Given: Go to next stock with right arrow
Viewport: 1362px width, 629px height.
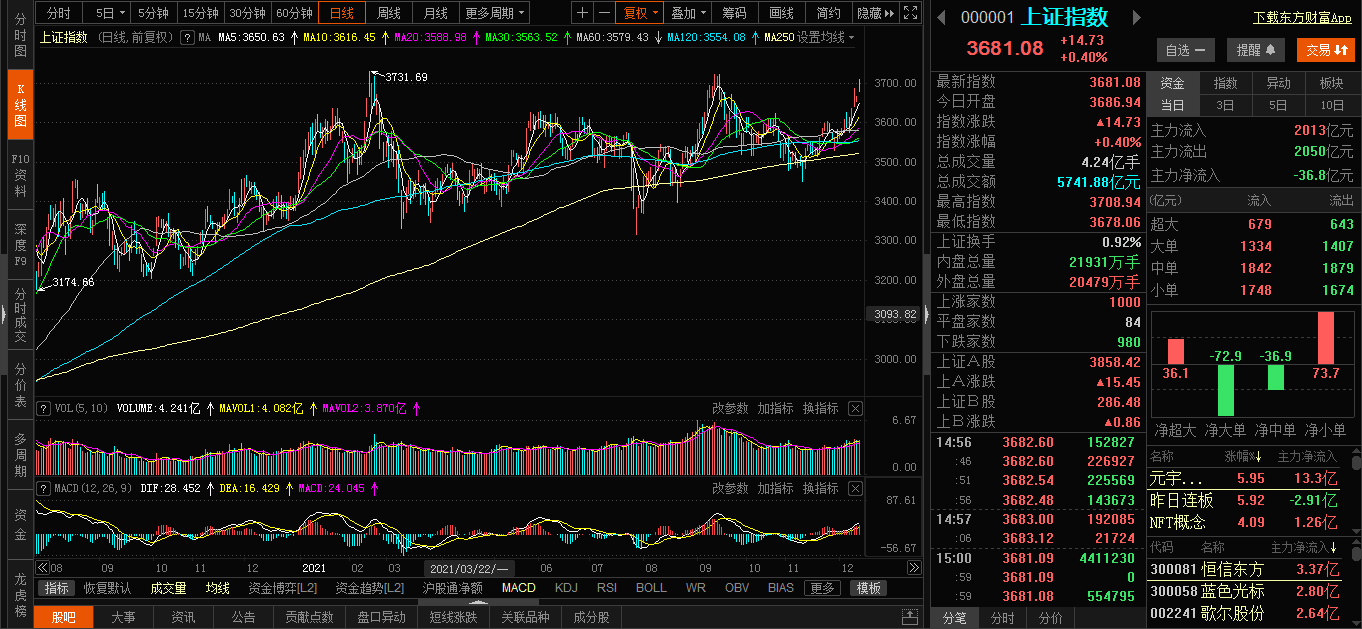Looking at the screenshot, I should (1136, 18).
